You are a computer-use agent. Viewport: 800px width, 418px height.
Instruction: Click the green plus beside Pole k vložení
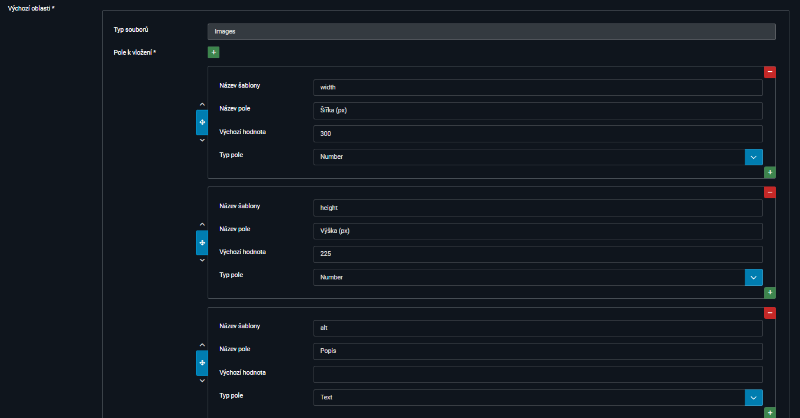[213, 52]
